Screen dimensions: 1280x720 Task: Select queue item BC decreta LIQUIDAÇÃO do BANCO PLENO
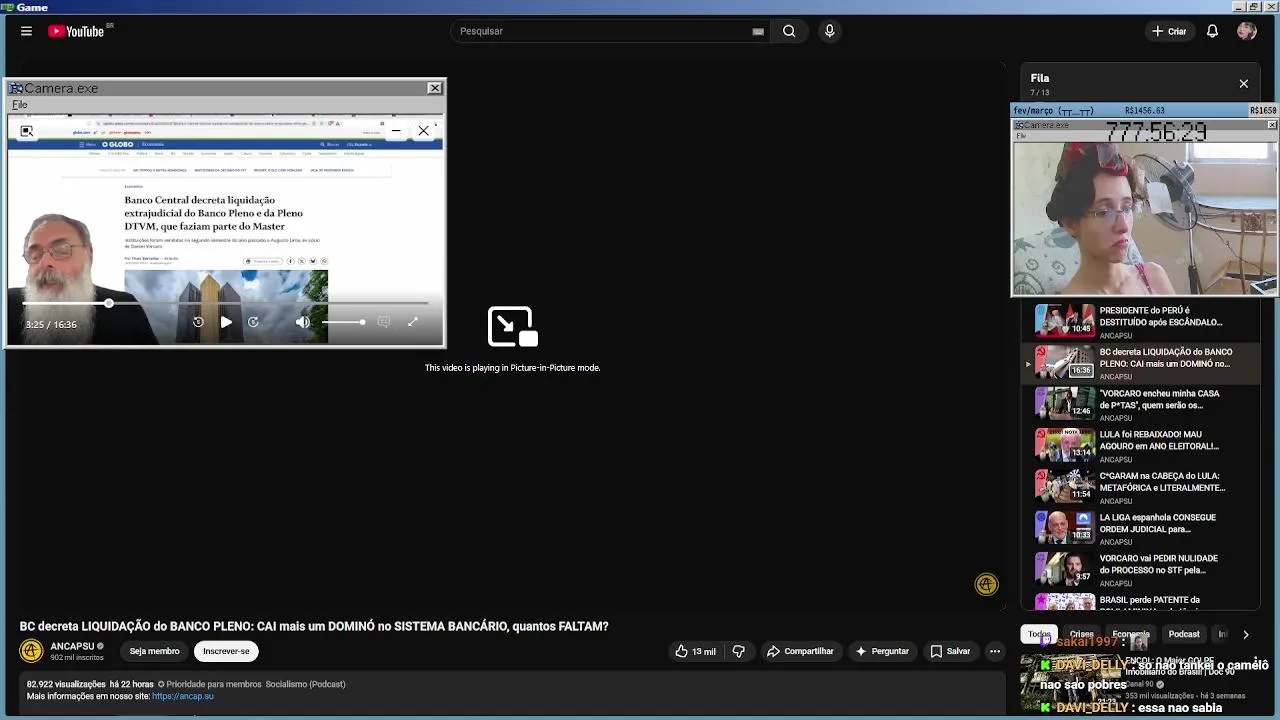tap(1140, 363)
